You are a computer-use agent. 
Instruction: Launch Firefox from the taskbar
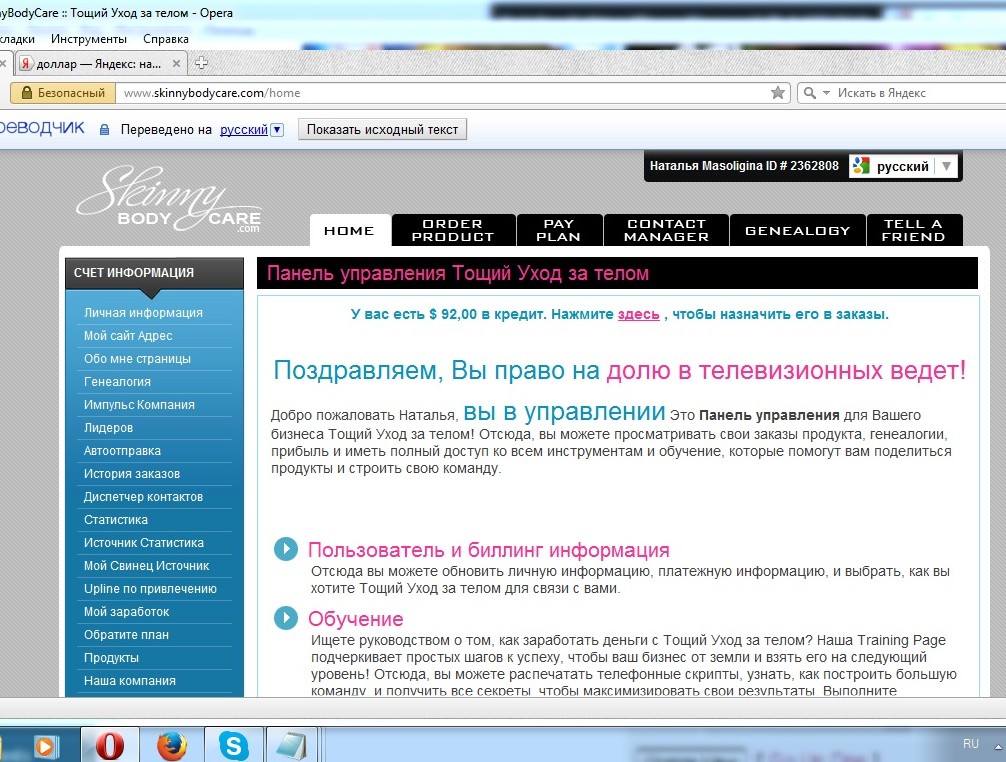point(172,746)
